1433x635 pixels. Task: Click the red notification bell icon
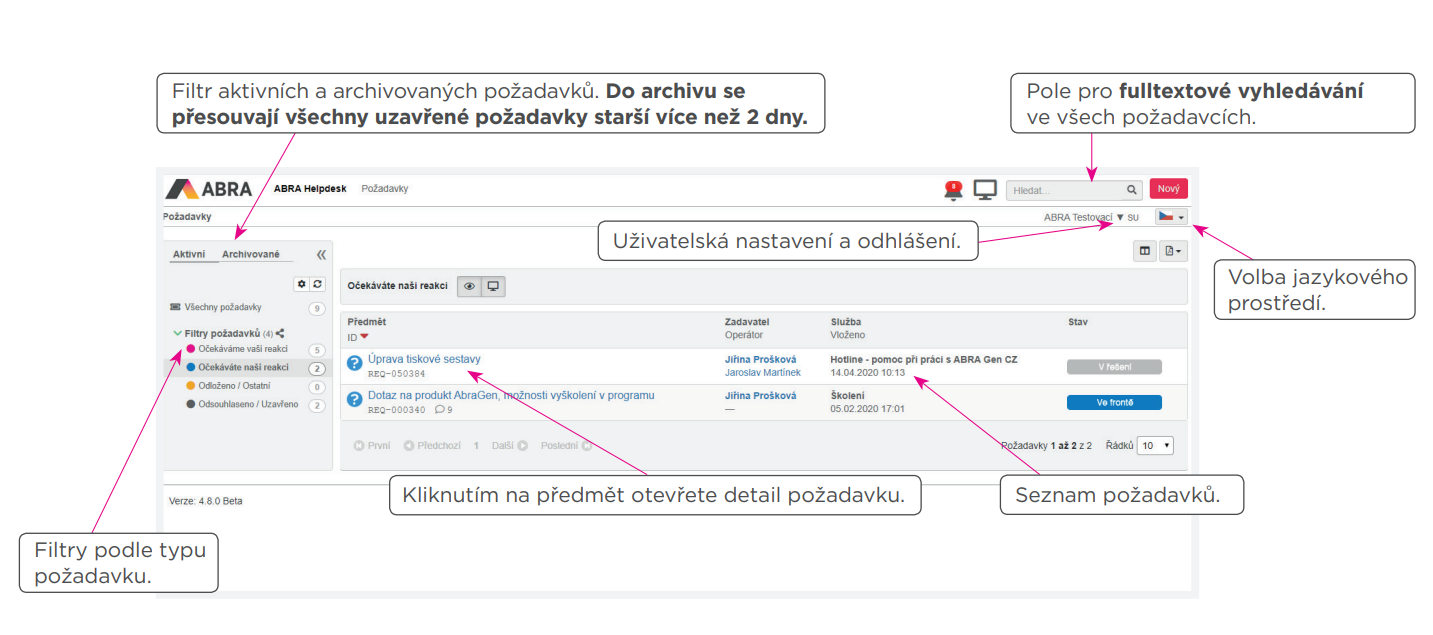click(x=953, y=190)
